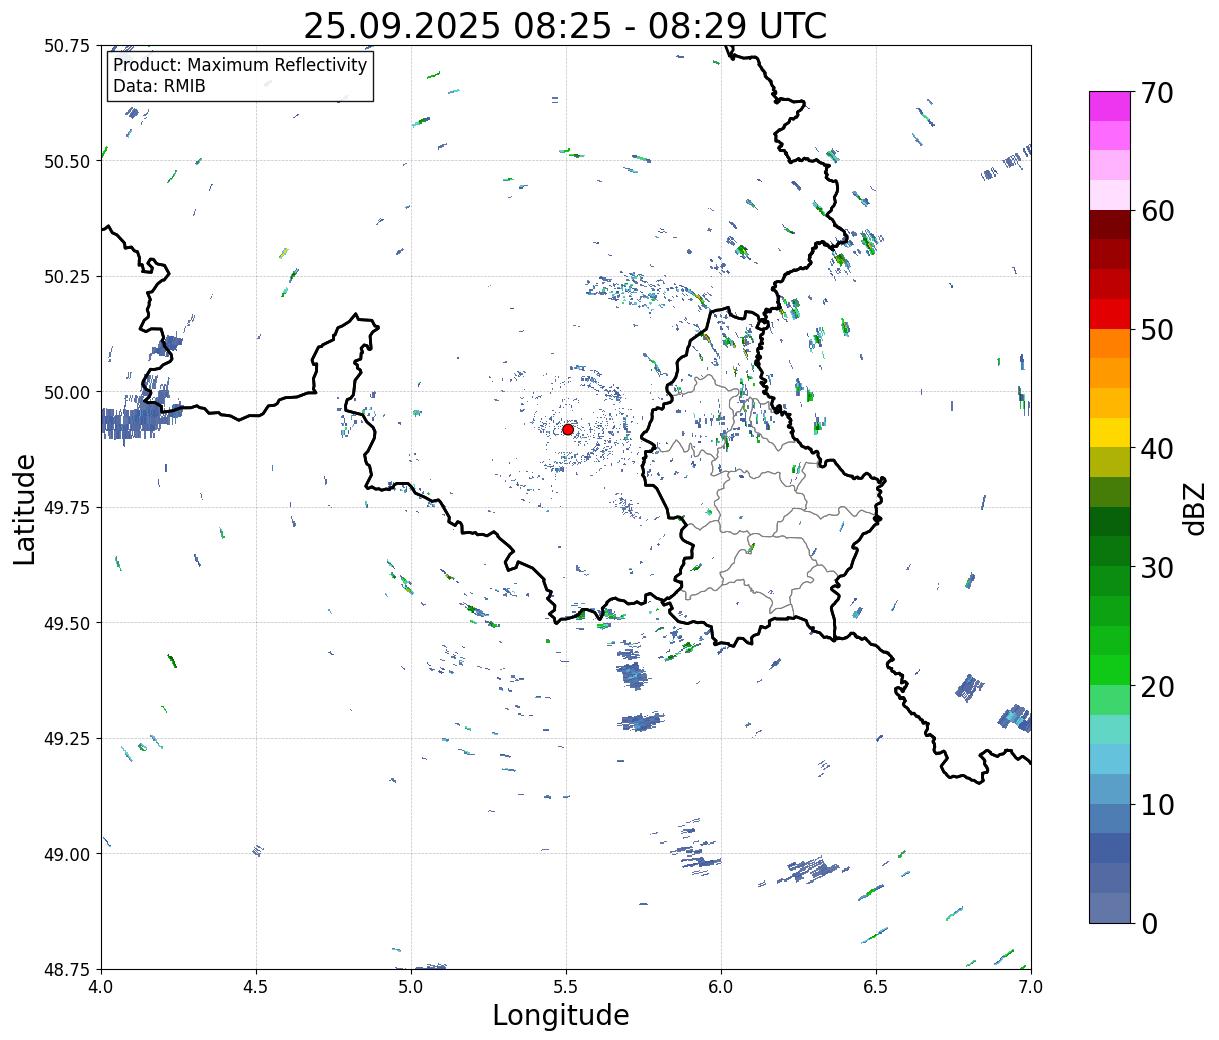Click the latitude tick label 48.75
The height and width of the screenshot is (1040, 1219).
point(68,970)
